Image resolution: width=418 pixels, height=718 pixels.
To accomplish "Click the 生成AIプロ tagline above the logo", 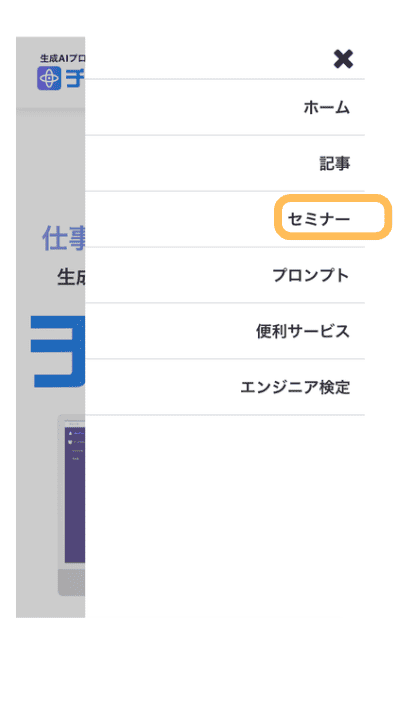I will 62,58.
